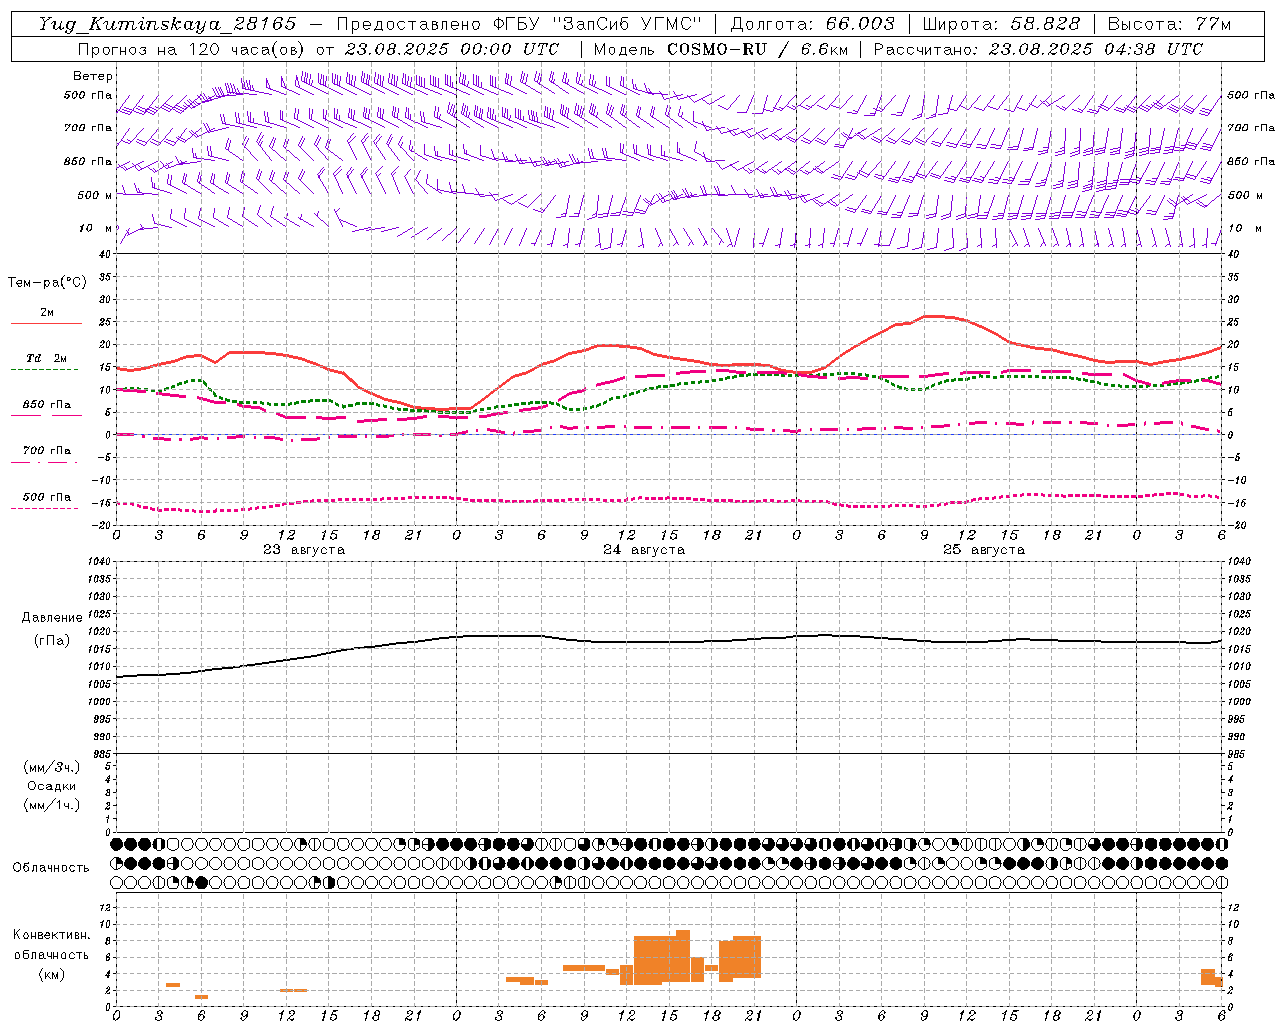Click the '23 августа' date label
The height and width of the screenshot is (1024, 1280).
(x=304, y=550)
